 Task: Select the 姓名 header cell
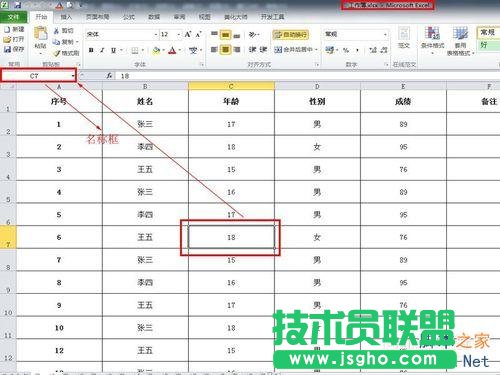click(145, 101)
